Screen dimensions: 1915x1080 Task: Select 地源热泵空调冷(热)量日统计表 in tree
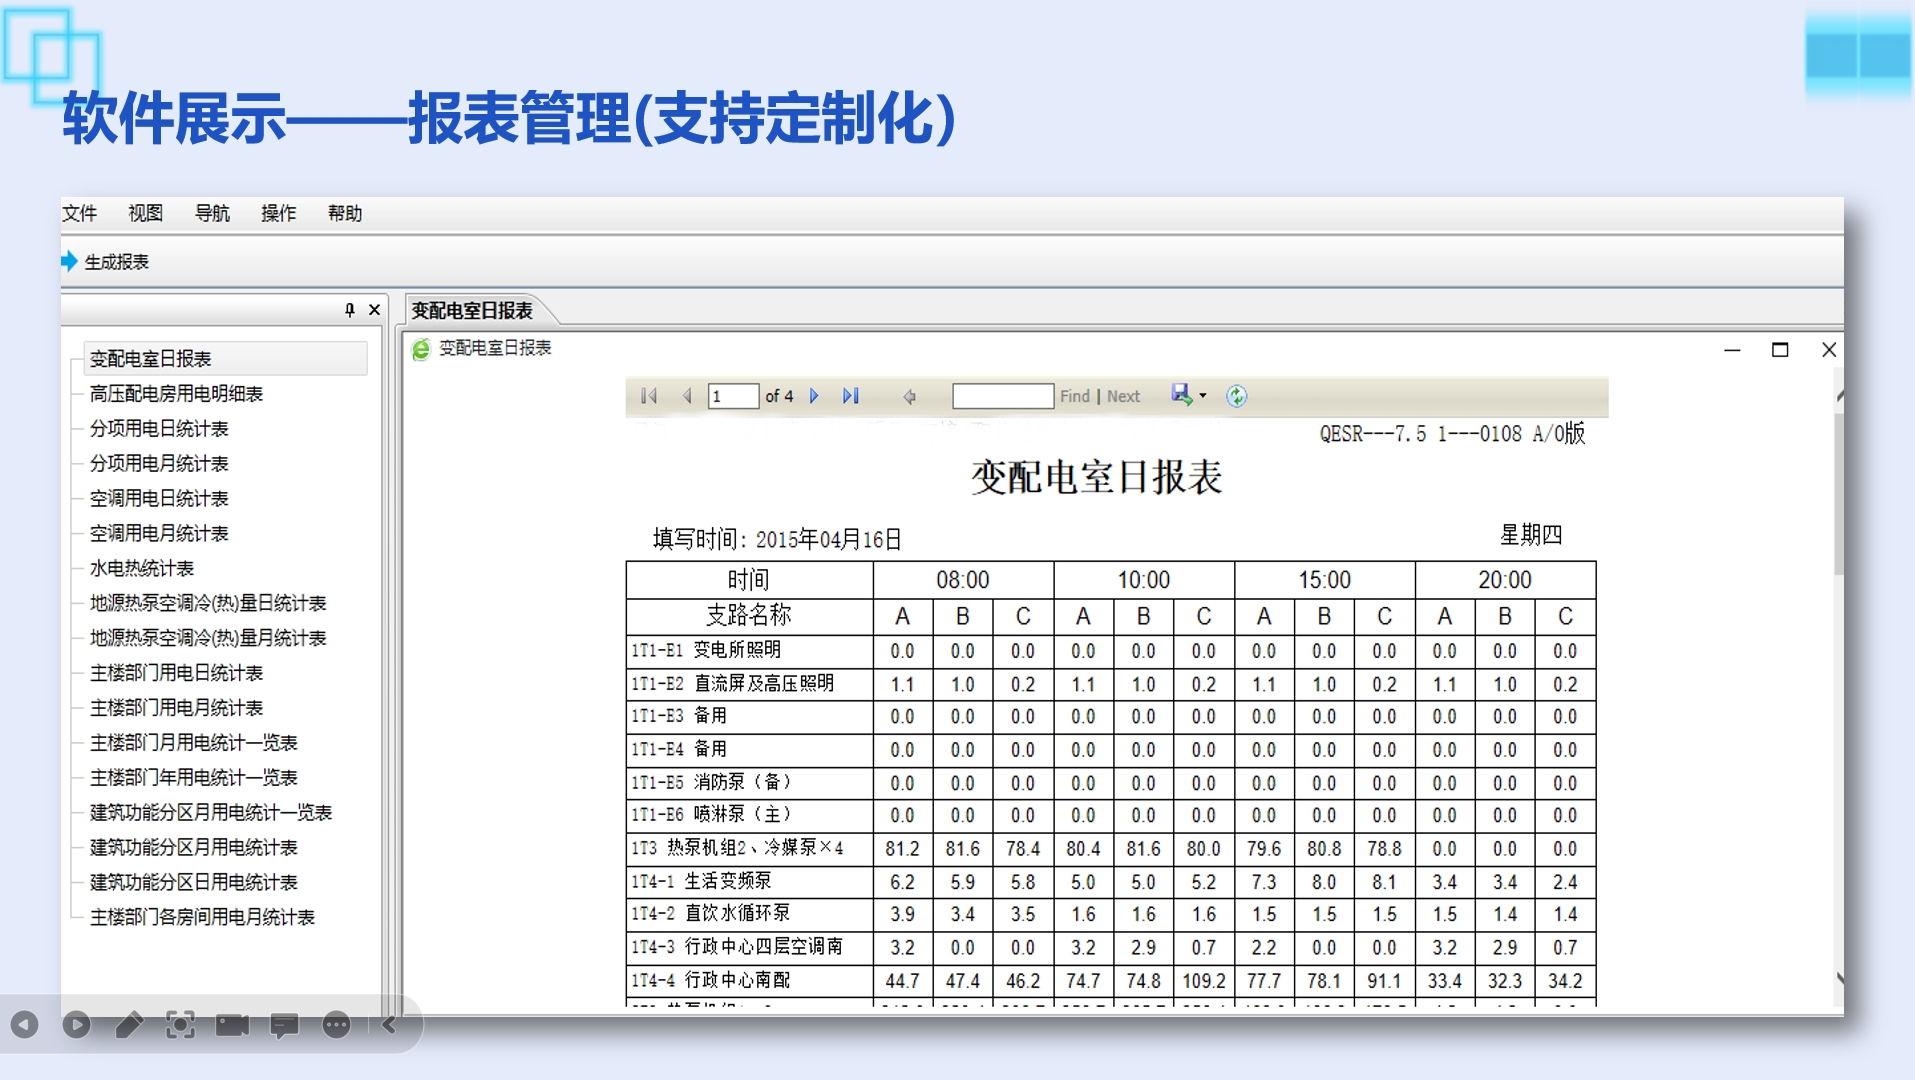pos(208,604)
